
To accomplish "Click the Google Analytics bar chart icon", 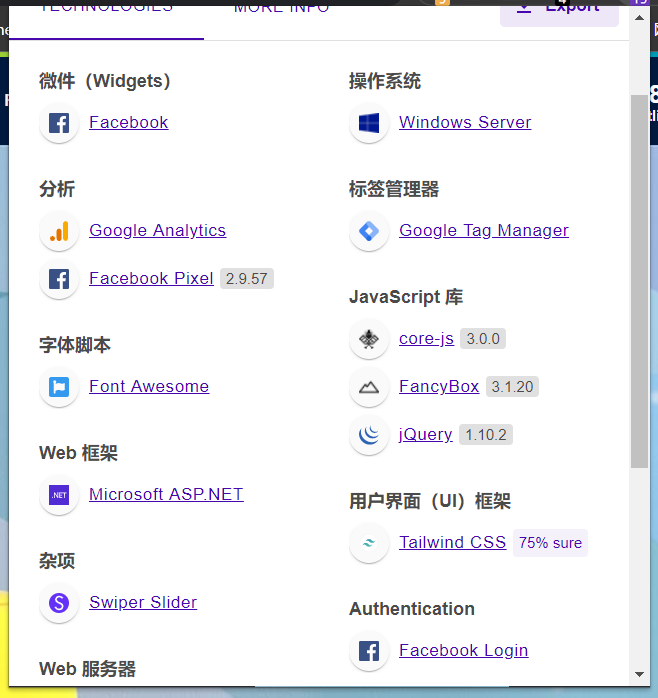I will pos(59,231).
